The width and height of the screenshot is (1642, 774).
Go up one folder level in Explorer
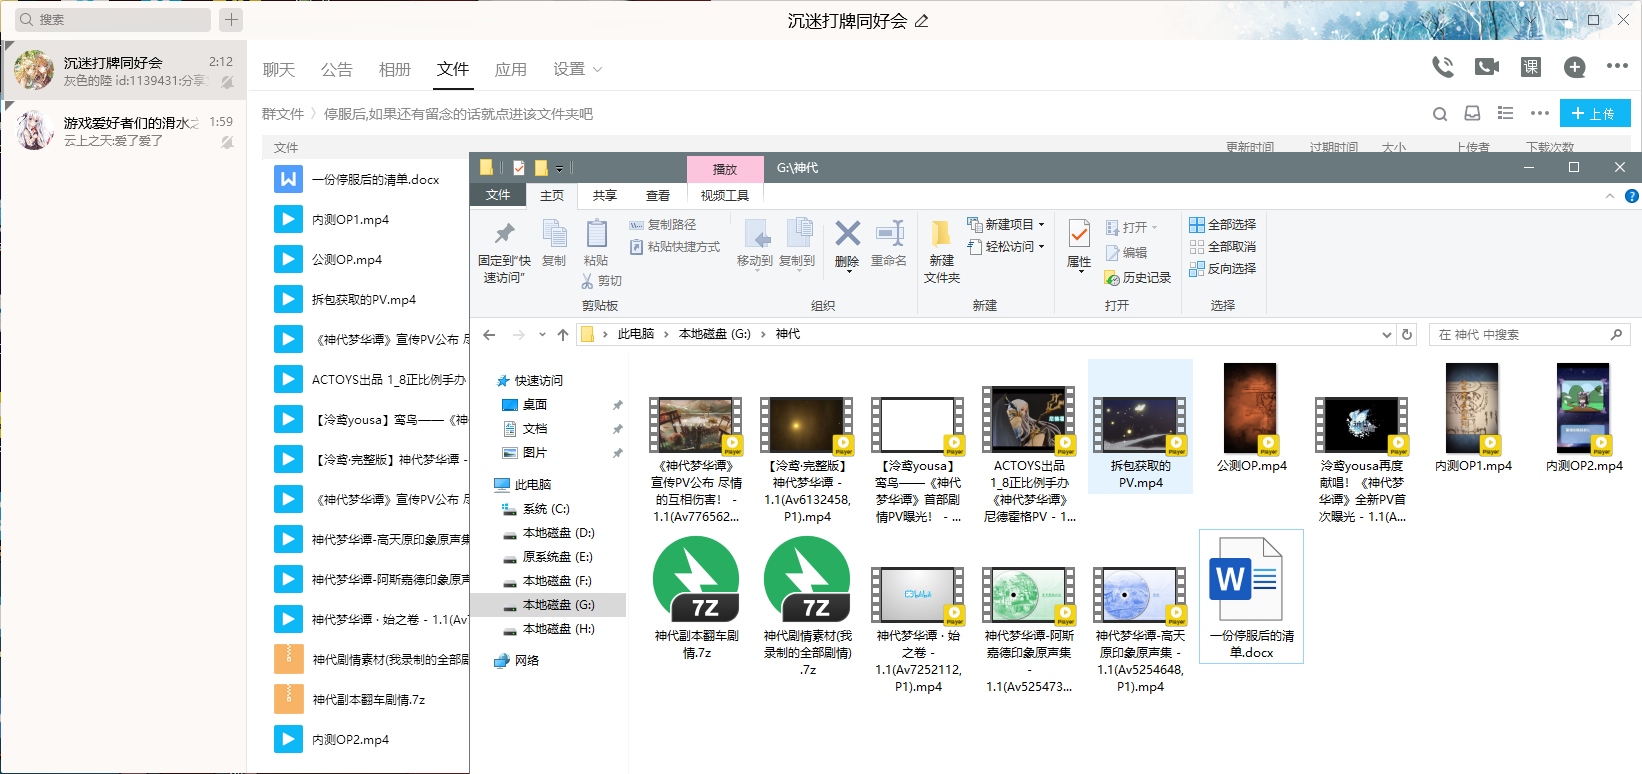[x=563, y=335]
